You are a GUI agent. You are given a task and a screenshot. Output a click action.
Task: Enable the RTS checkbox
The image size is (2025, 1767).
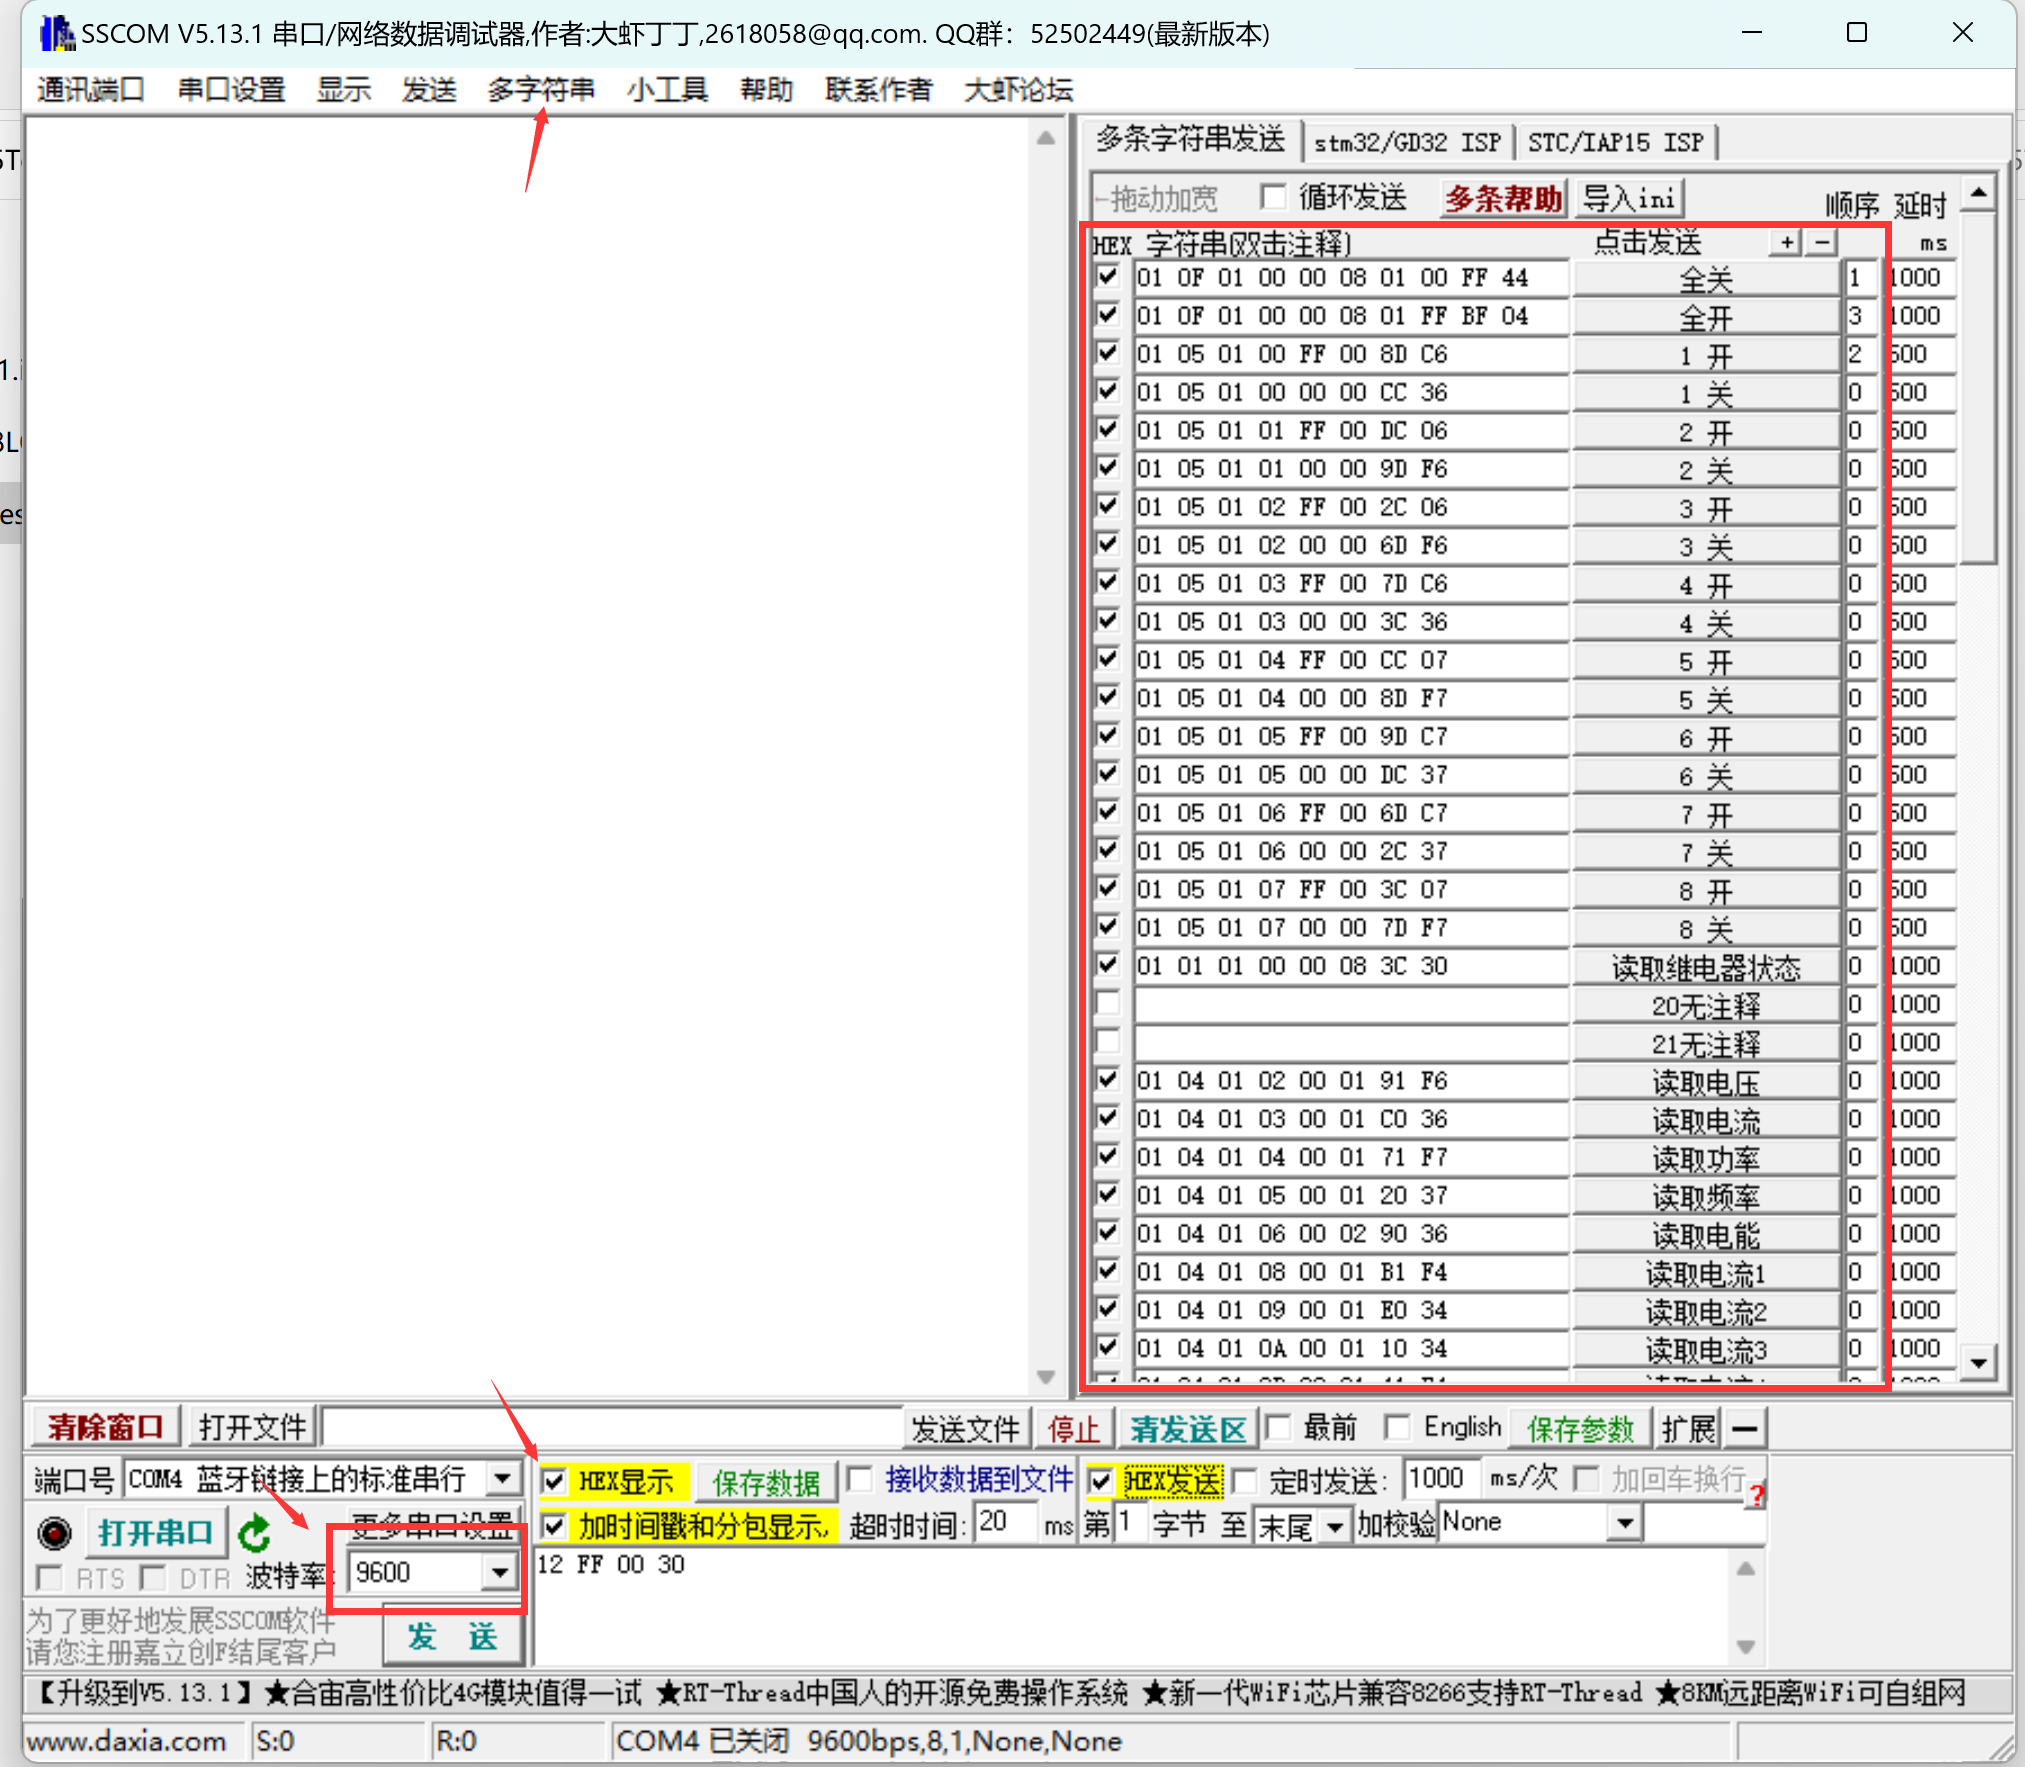click(x=48, y=1578)
